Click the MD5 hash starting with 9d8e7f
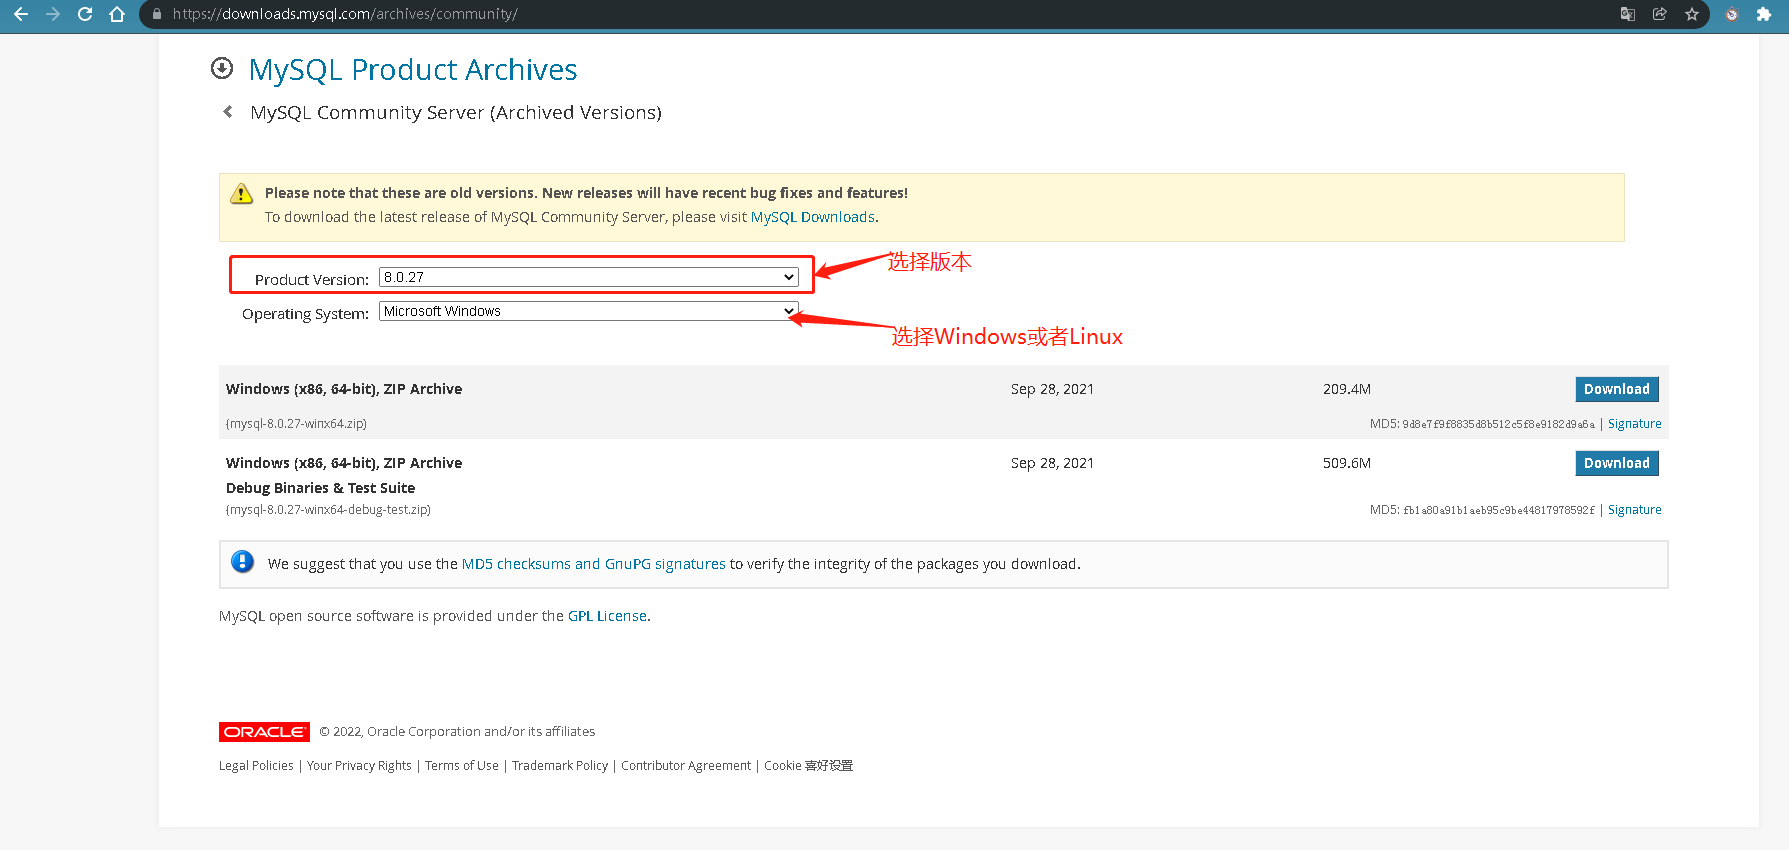 click(1498, 424)
